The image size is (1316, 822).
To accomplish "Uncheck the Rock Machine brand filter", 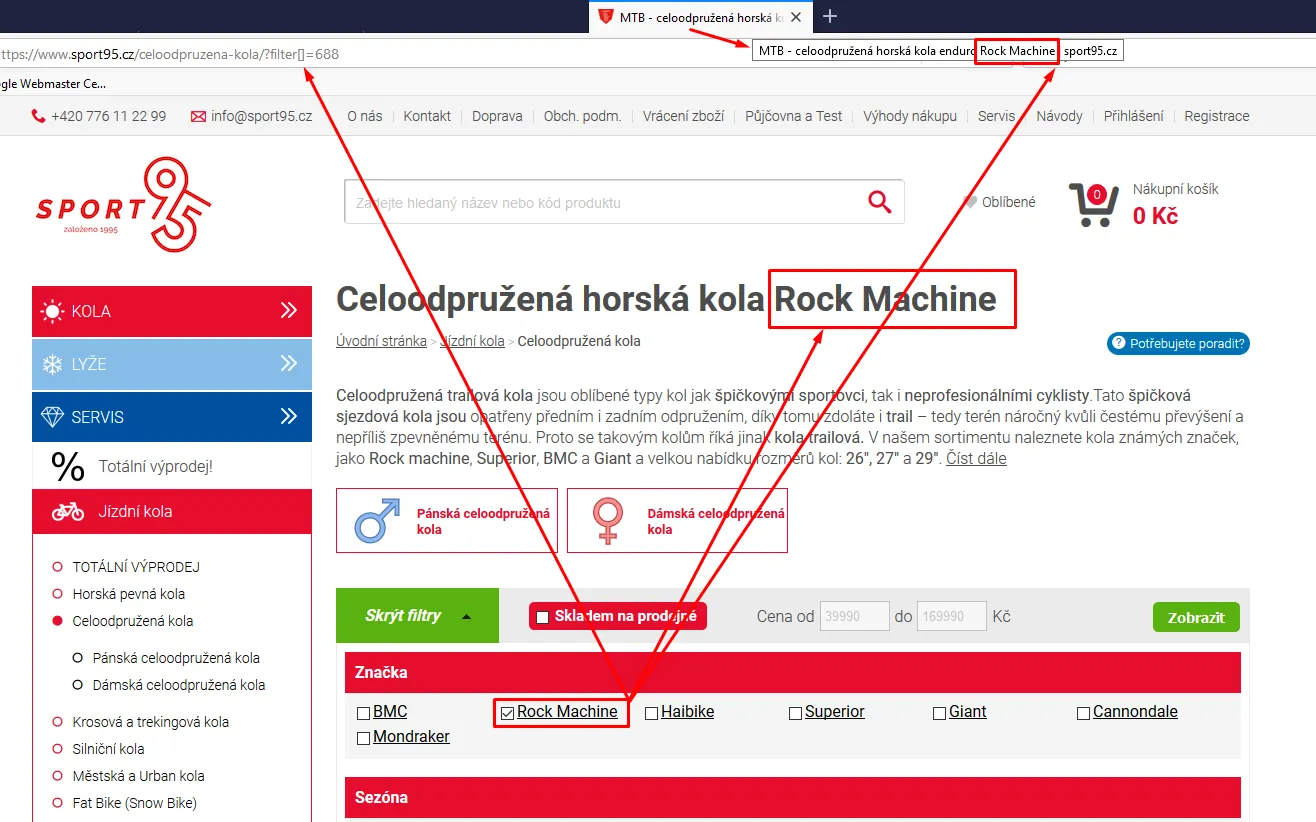I will [508, 712].
